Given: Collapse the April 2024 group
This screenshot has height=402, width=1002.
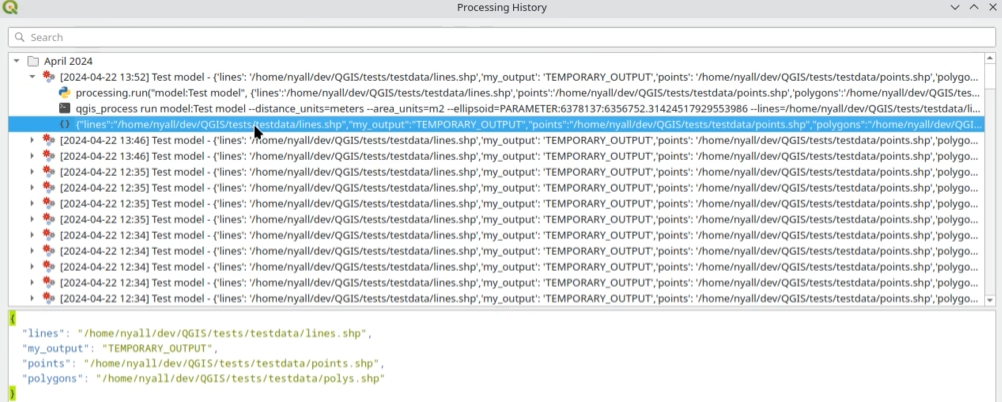Looking at the screenshot, I should coord(16,61).
